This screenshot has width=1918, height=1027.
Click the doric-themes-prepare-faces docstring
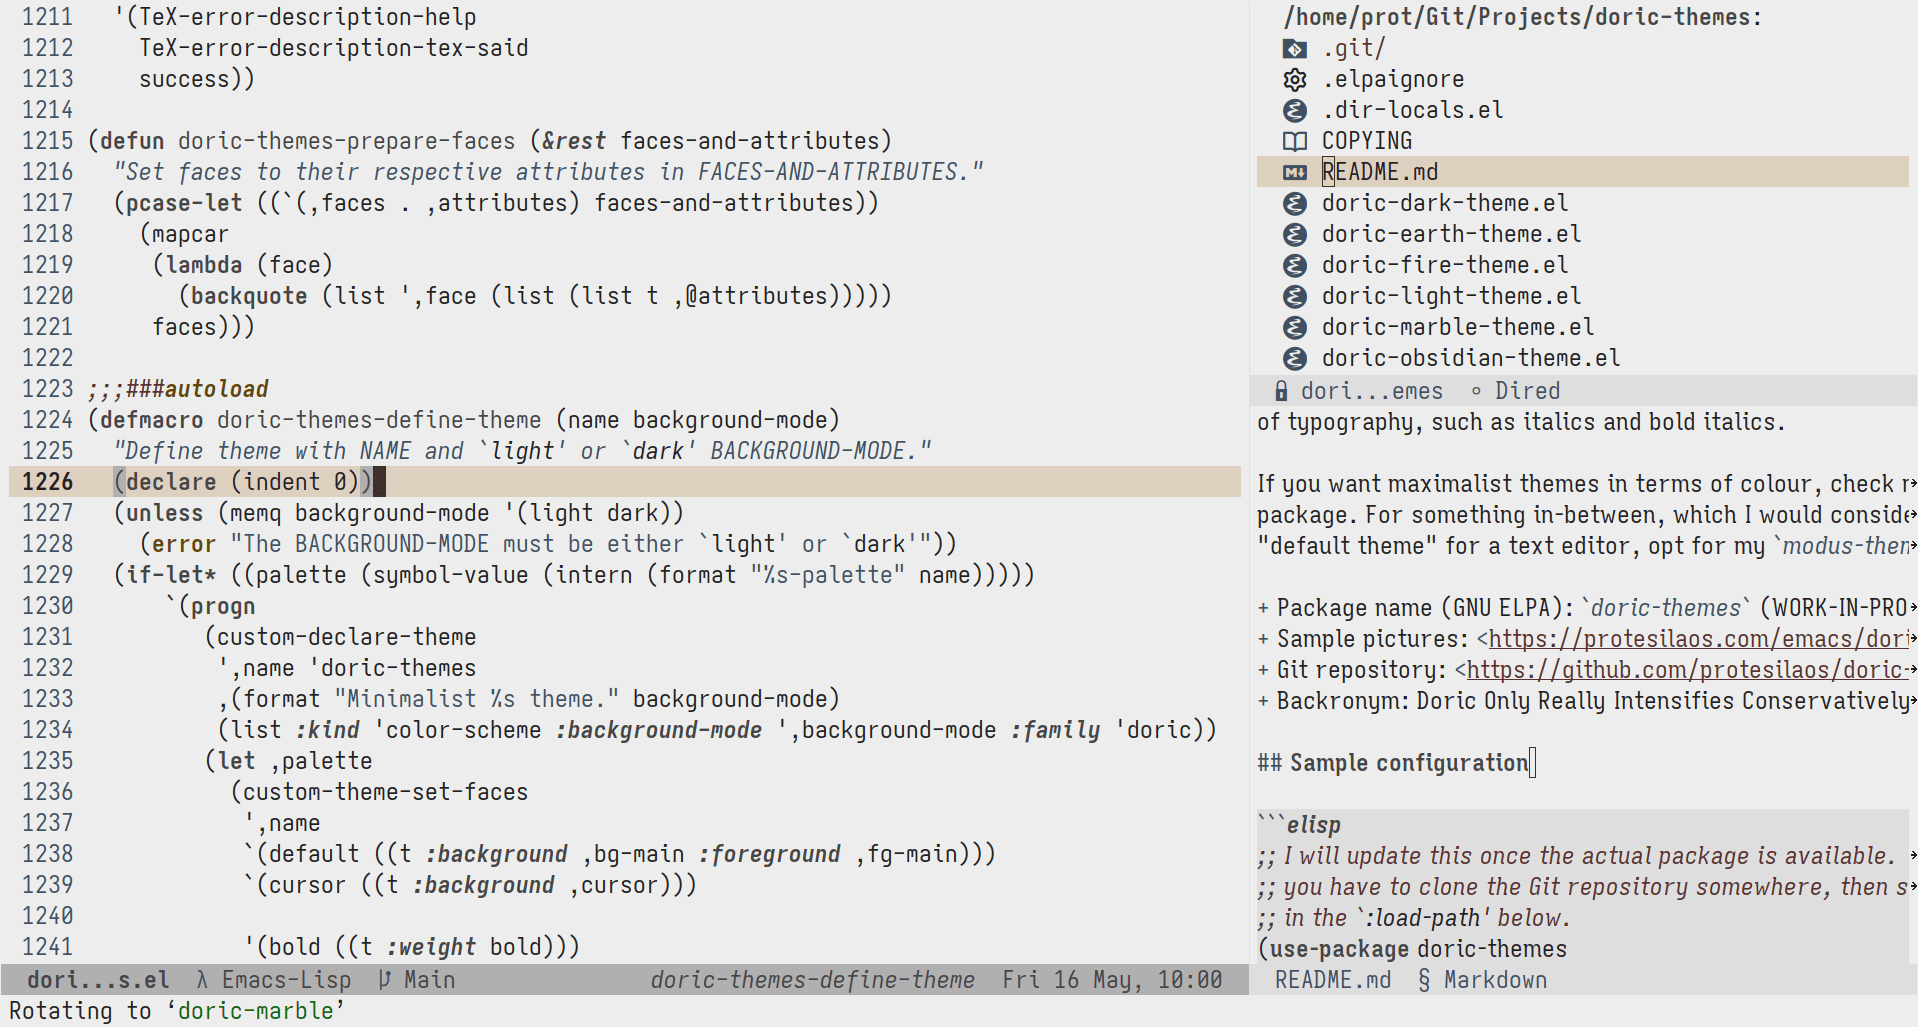pyautogui.click(x=548, y=172)
